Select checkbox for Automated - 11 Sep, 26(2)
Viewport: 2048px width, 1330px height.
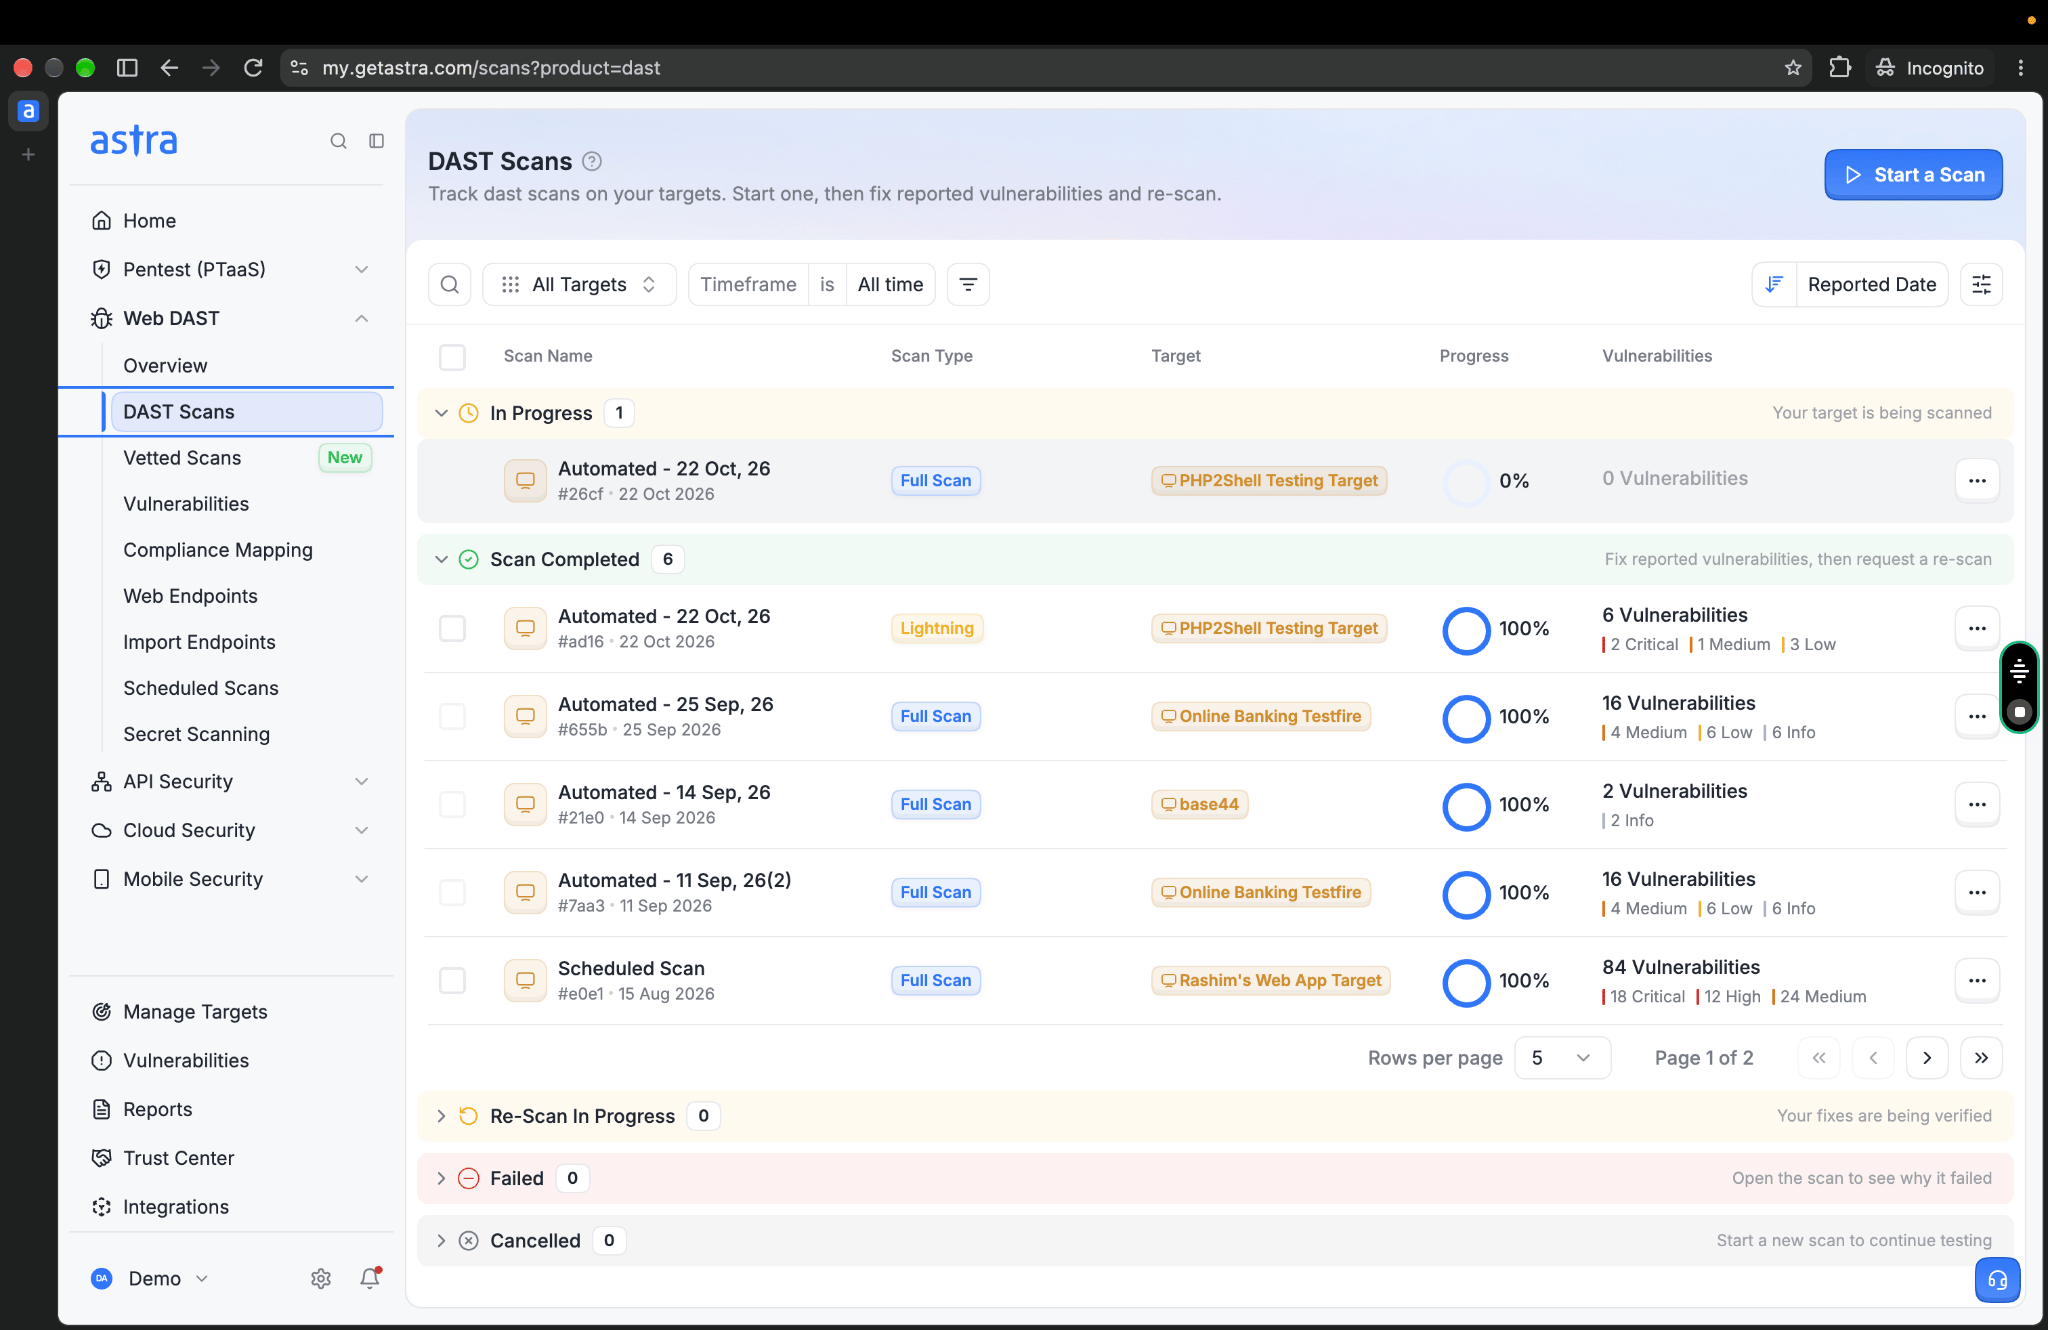452,893
